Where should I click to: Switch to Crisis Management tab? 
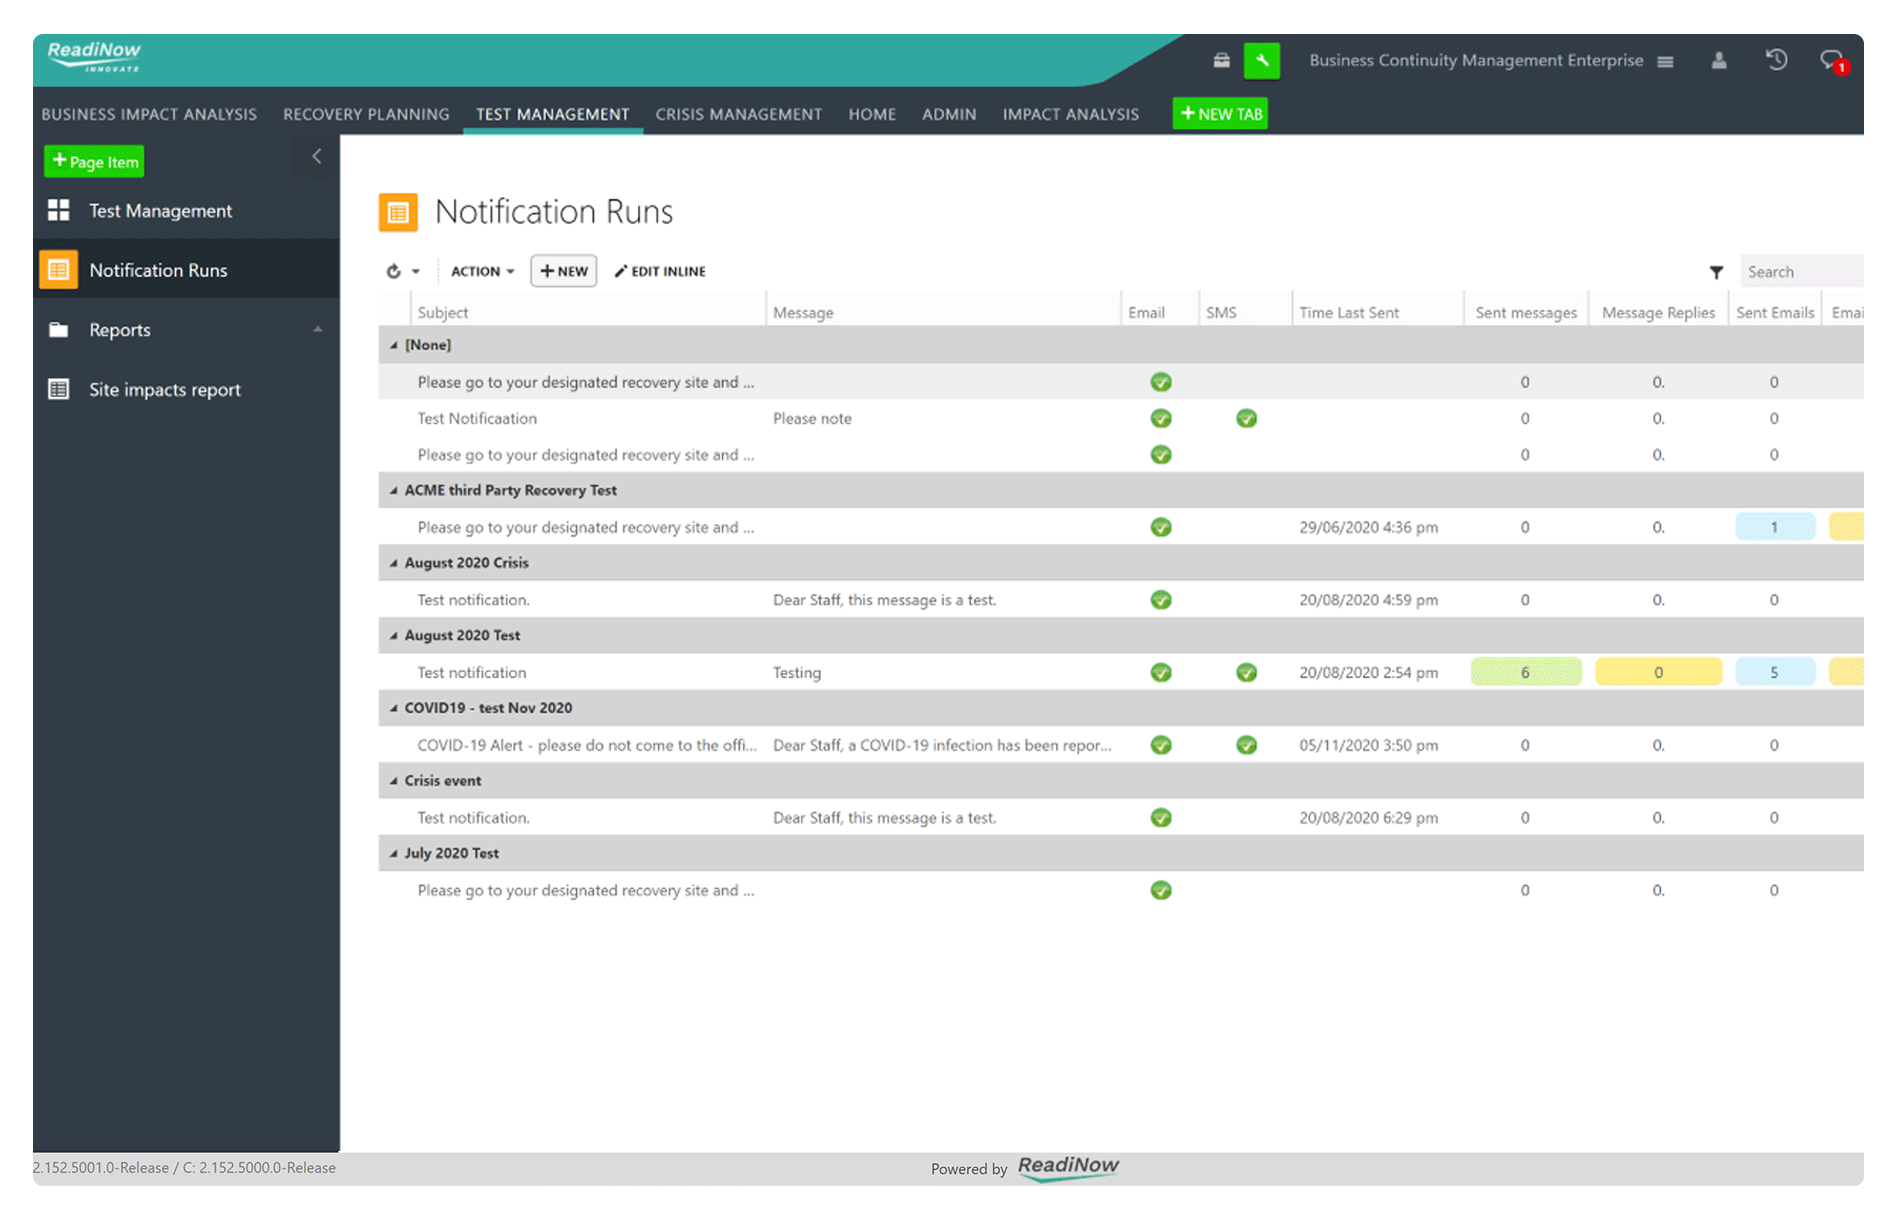point(738,114)
